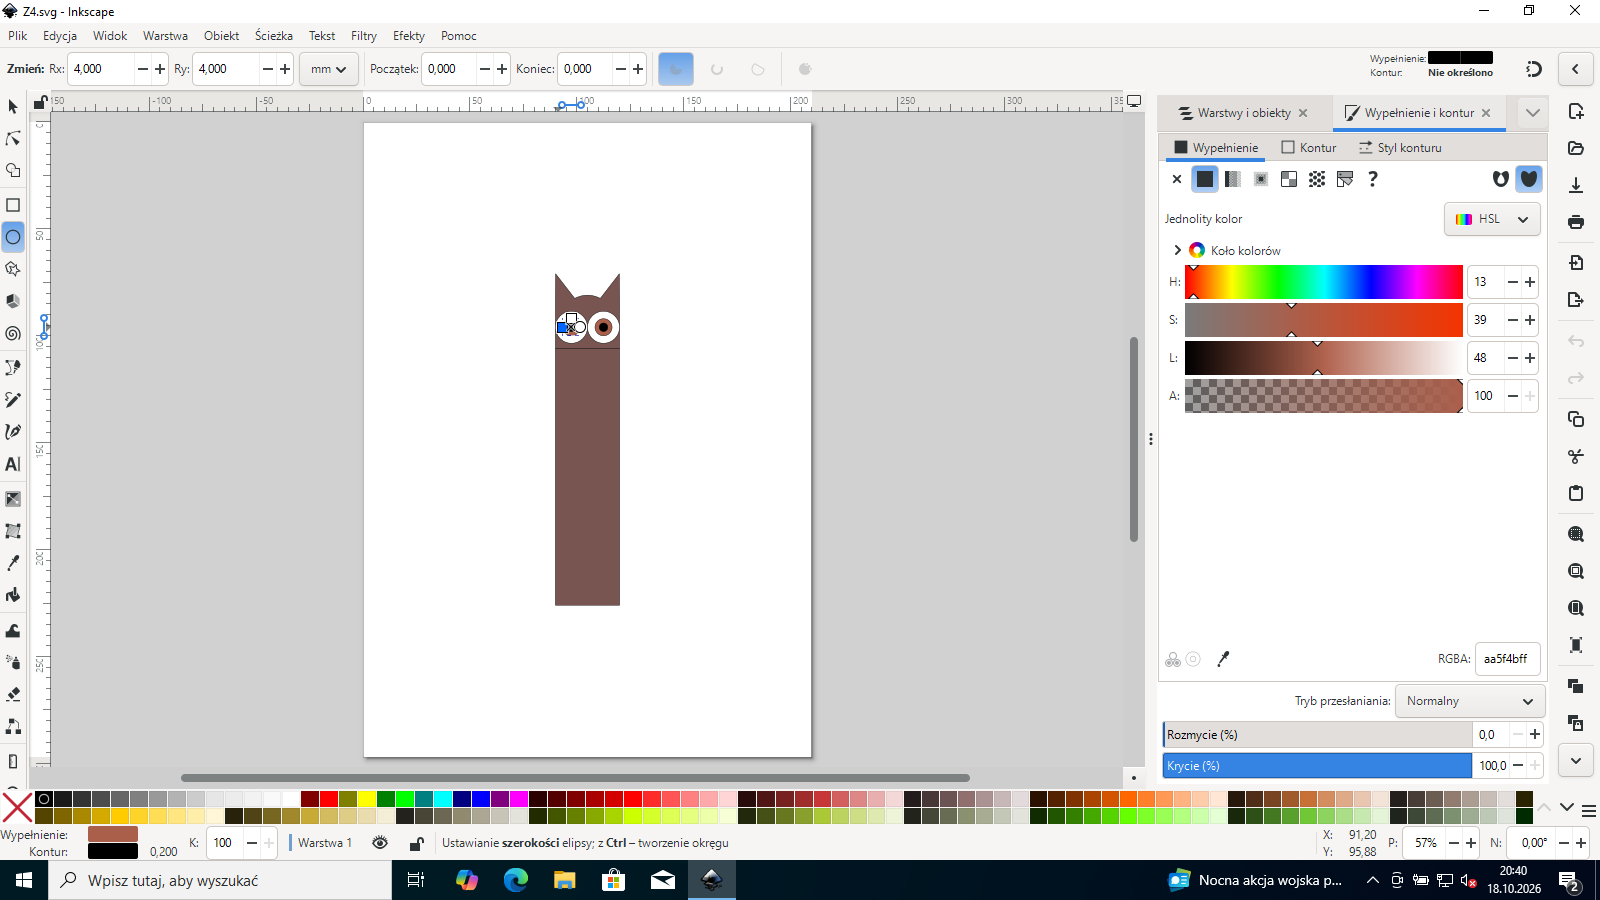The width and height of the screenshot is (1600, 900).
Task: Increase Rx value with plus button
Action: tap(160, 69)
